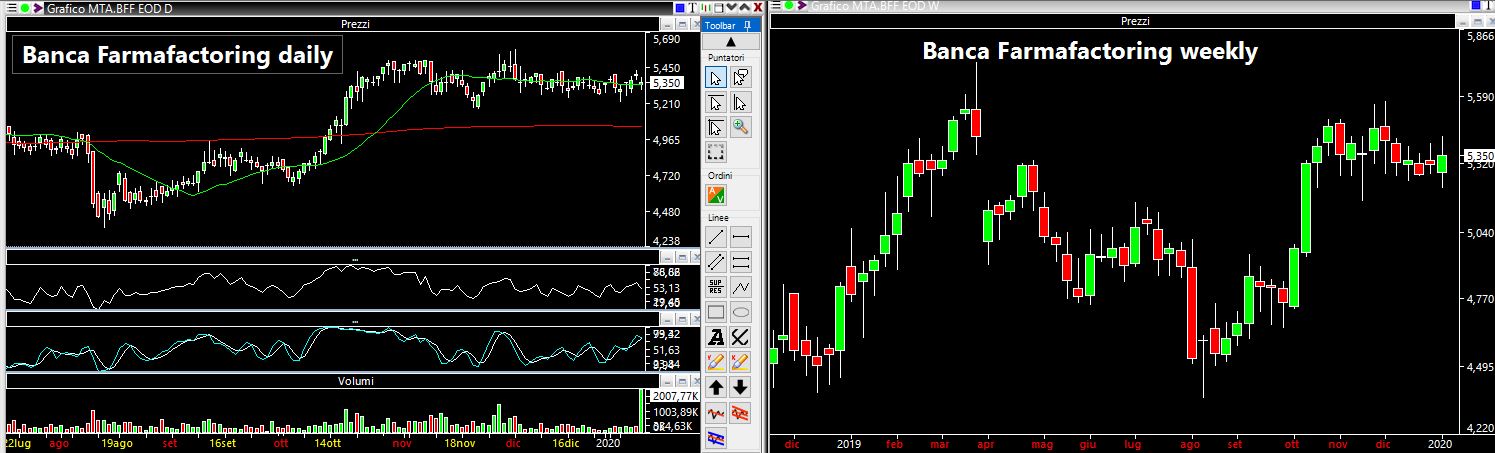
Task: Activate the SUP RES support-resistance tool
Action: (x=716, y=287)
